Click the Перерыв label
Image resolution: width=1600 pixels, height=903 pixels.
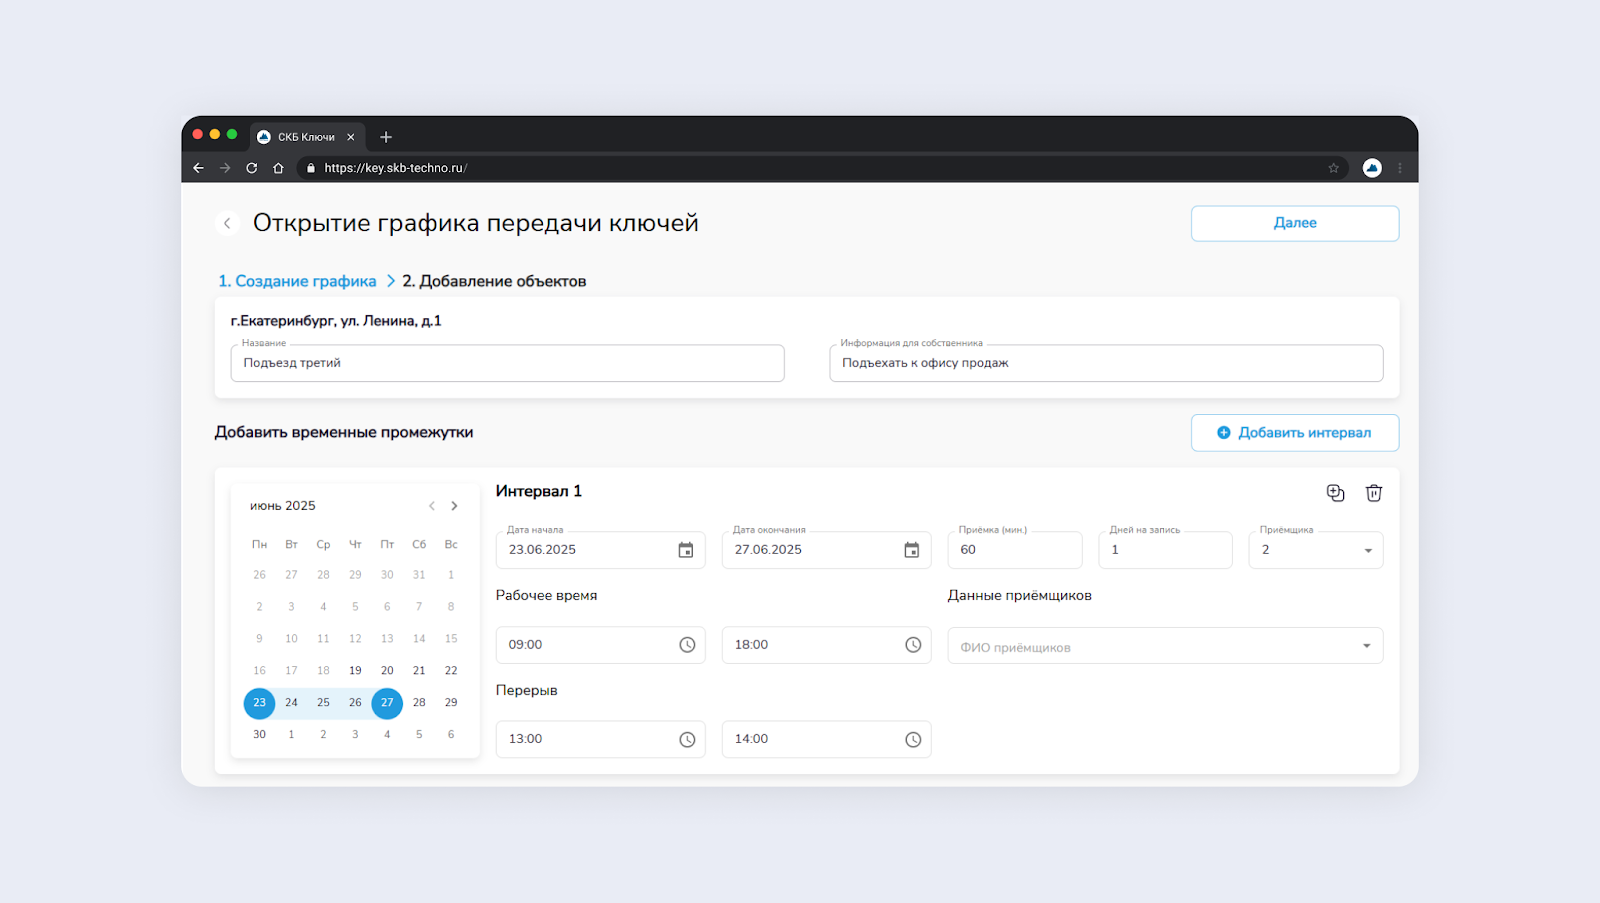pyautogui.click(x=527, y=690)
